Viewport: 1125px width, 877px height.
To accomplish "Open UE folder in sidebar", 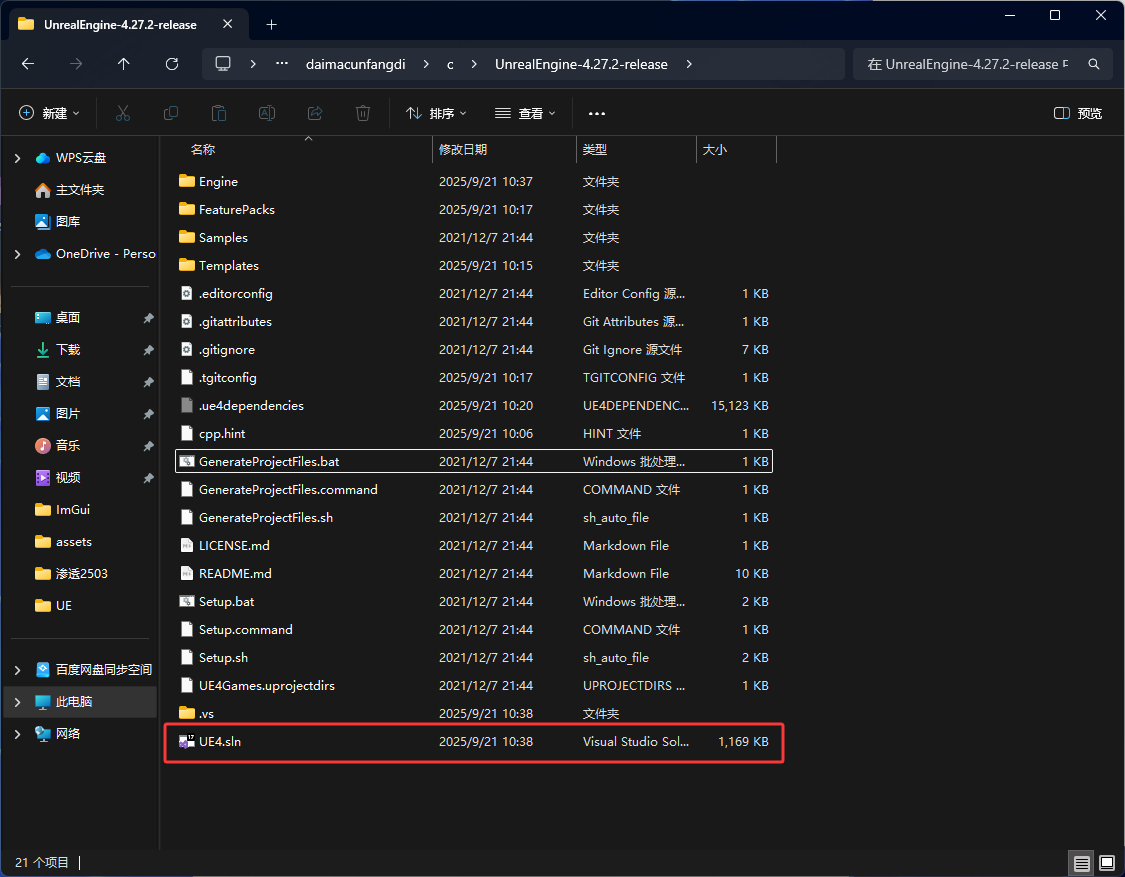I will [x=54, y=606].
